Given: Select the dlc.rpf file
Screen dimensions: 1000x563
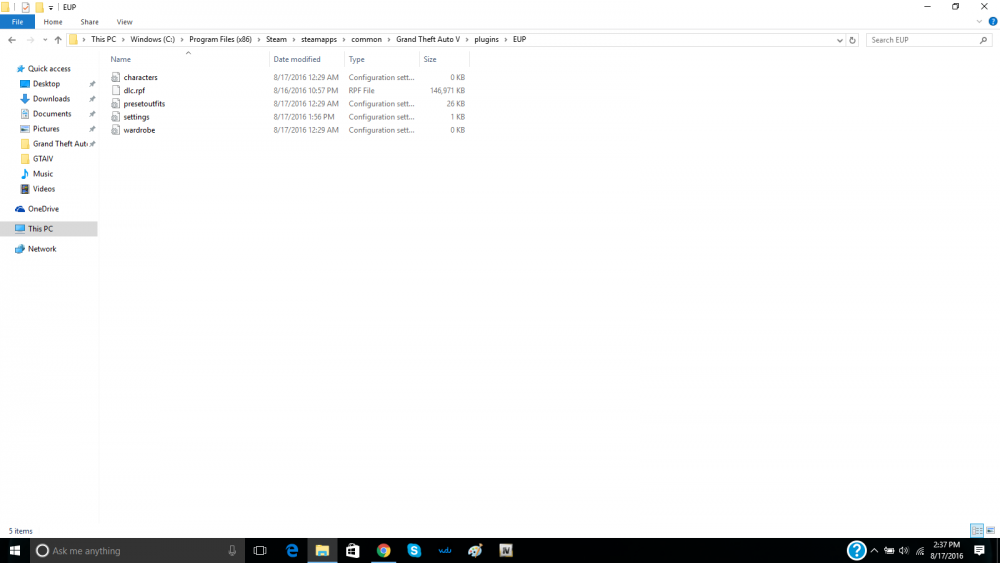Looking at the screenshot, I should (x=134, y=91).
